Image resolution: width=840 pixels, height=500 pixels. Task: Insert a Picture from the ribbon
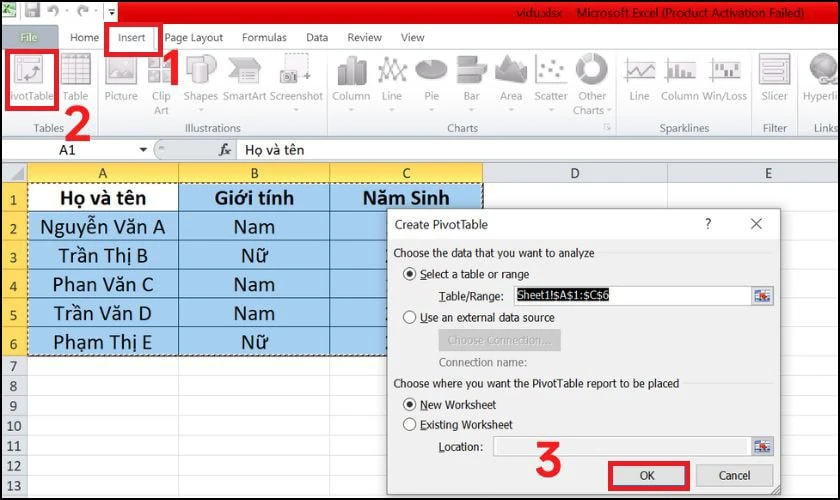click(x=121, y=79)
